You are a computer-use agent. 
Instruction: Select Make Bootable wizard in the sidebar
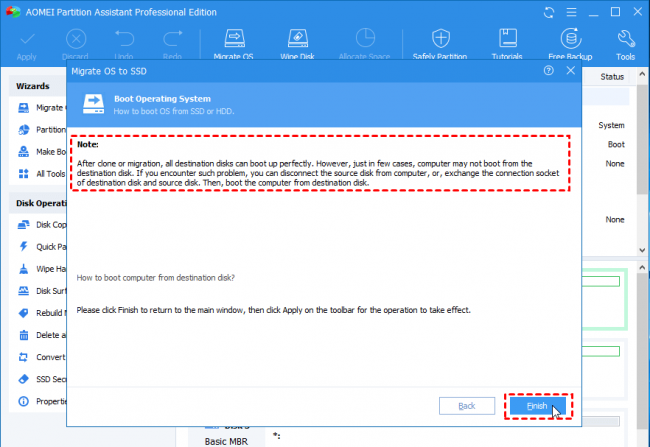point(42,152)
